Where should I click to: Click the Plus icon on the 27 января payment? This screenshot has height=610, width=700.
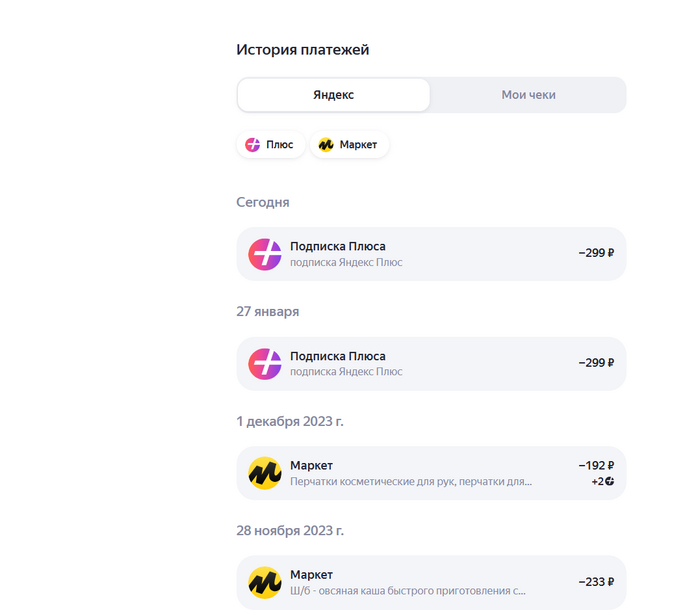click(x=265, y=364)
